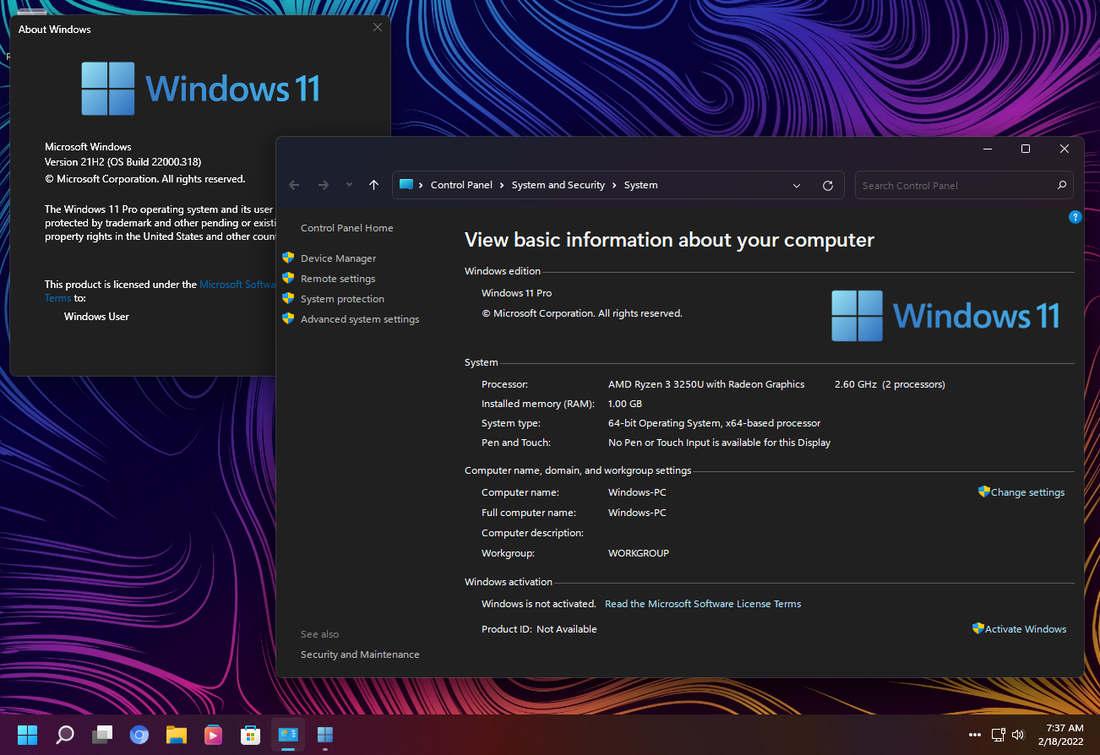
Task: Click the shield icon beside Remote settings
Action: tap(288, 278)
